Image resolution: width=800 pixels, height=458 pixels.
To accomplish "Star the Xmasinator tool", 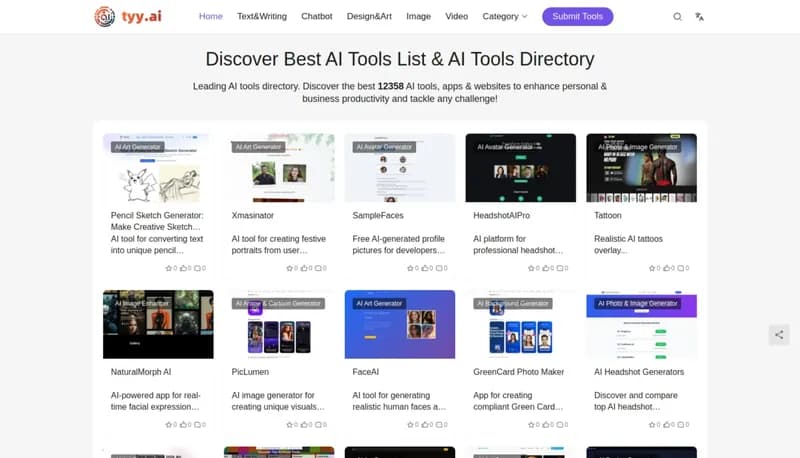I will pos(289,268).
